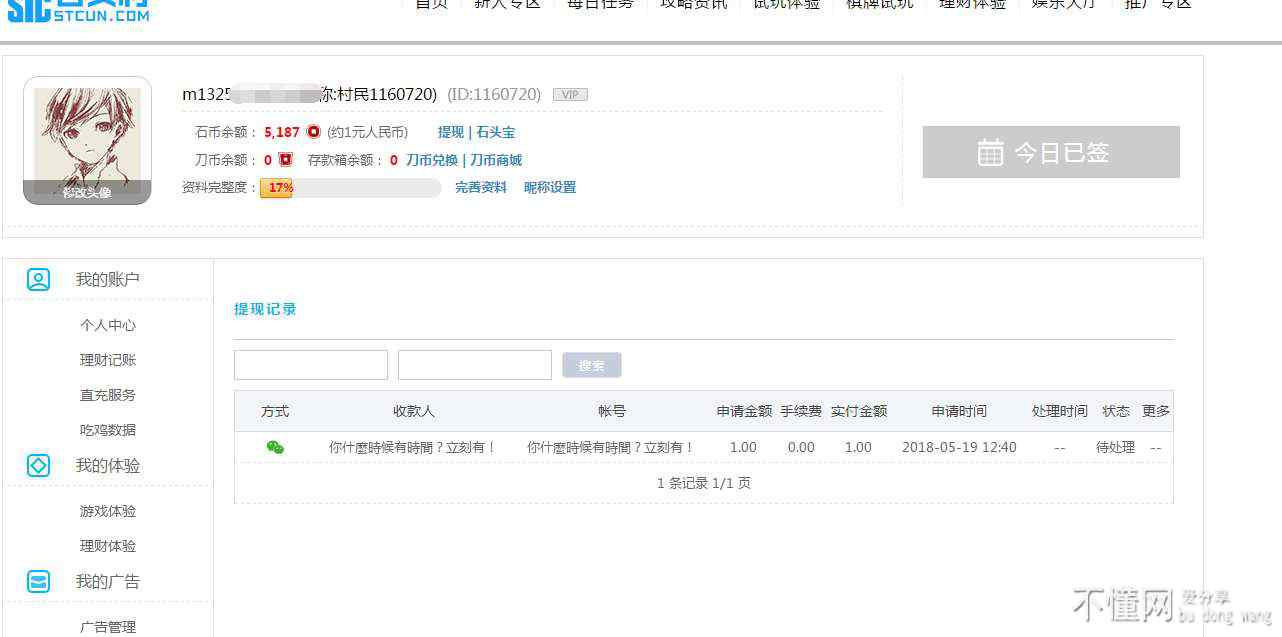Click the payee name in 收款人 column

413,447
